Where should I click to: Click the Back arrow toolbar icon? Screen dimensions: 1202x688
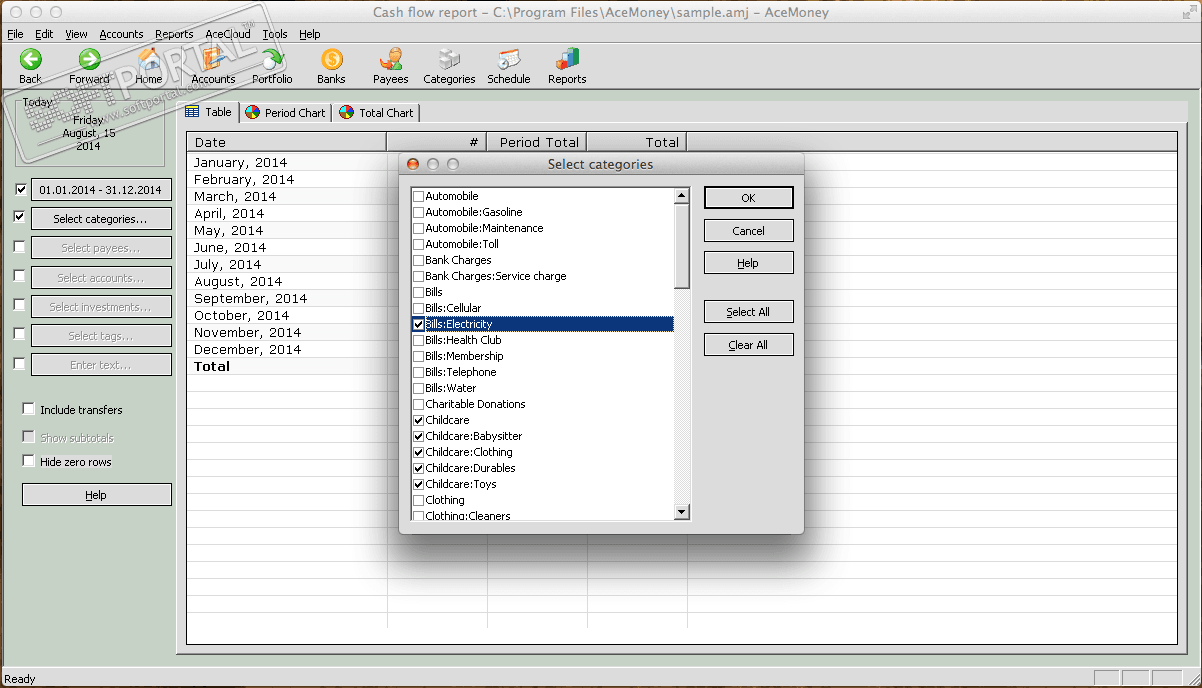point(30,60)
